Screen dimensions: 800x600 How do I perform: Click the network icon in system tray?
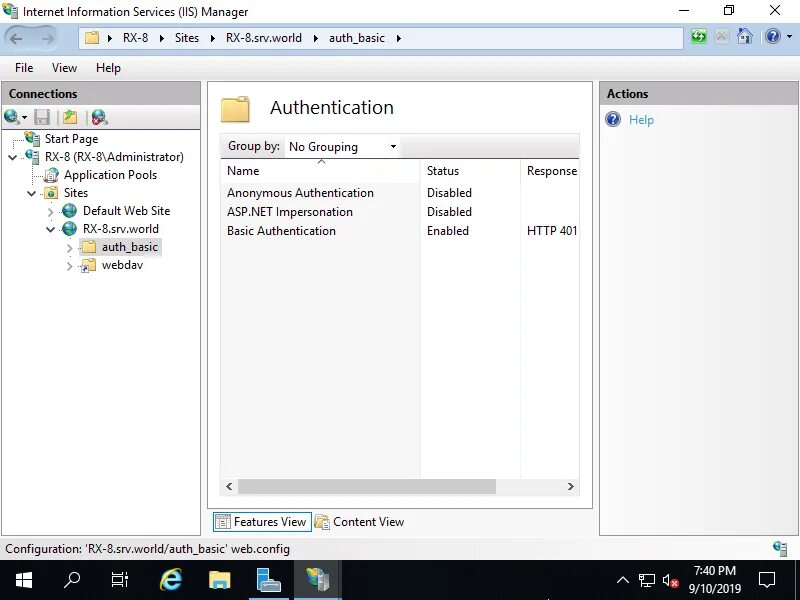click(646, 580)
